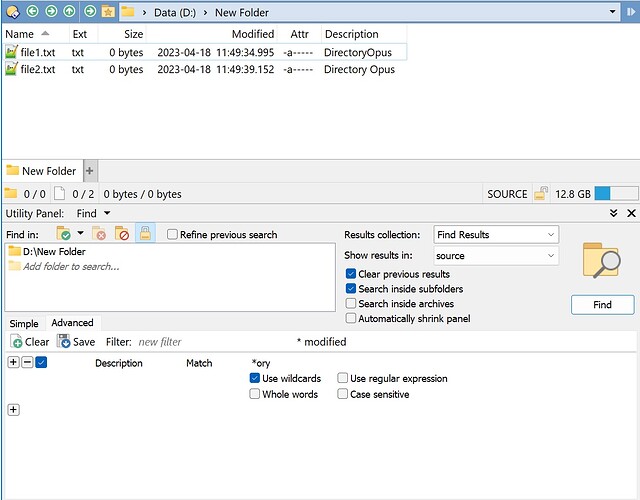640x500 pixels.
Task: Click the disk space usage bar
Action: [x=616, y=193]
